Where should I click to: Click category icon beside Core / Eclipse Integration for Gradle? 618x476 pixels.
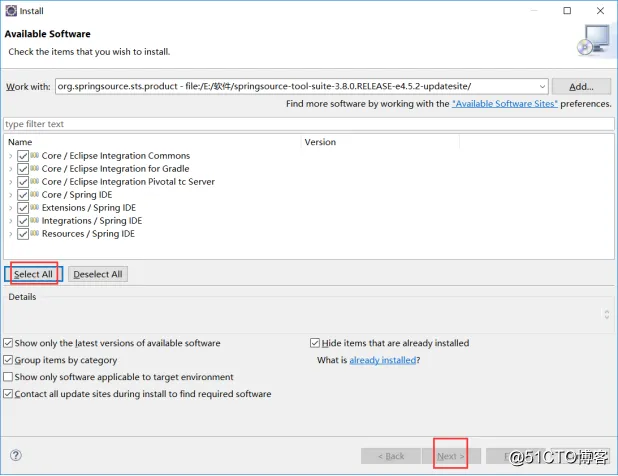click(x=35, y=168)
